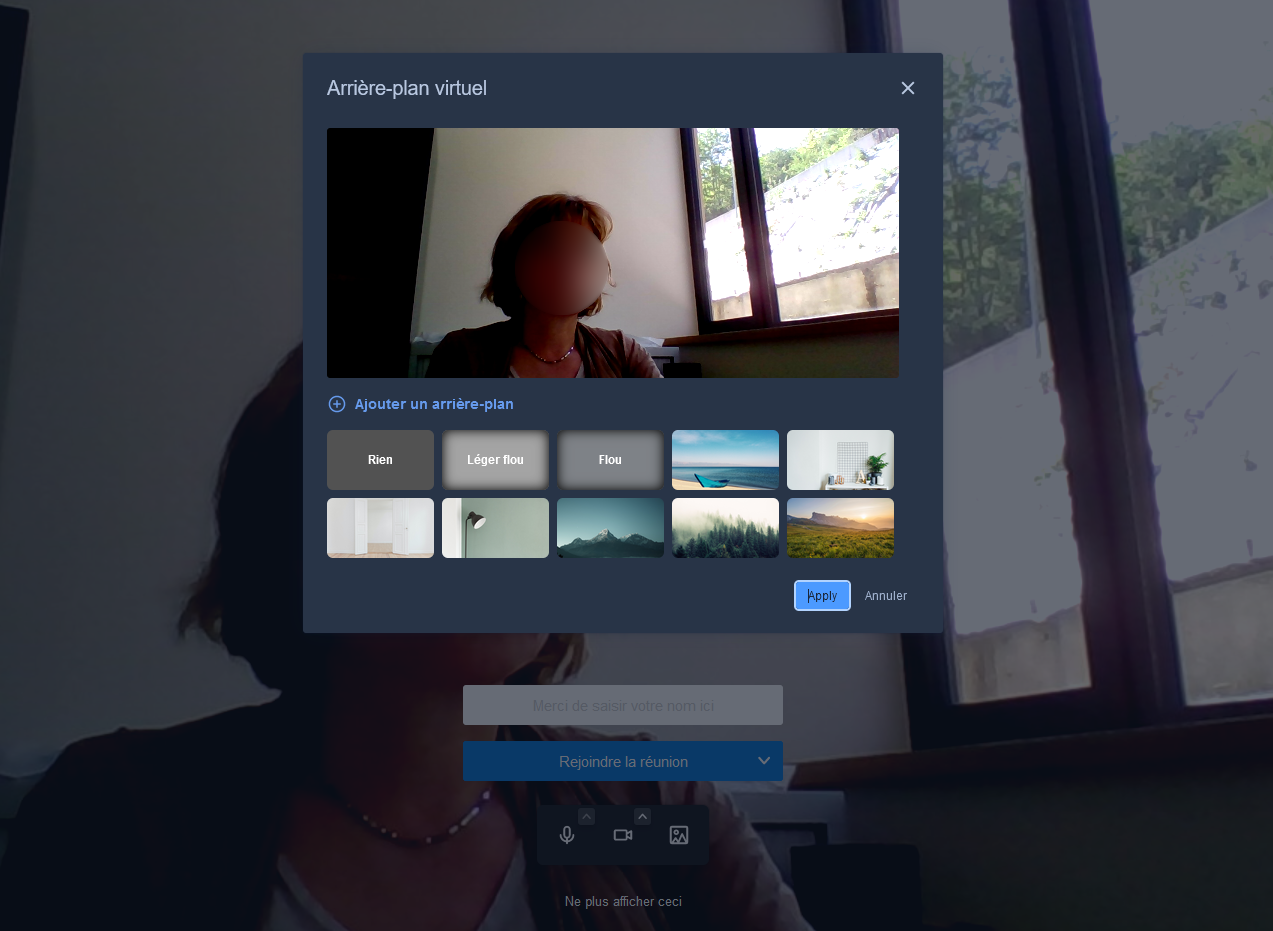This screenshot has height=931, width=1273.
Task: Select the snowy mountain peak background
Action: point(610,528)
